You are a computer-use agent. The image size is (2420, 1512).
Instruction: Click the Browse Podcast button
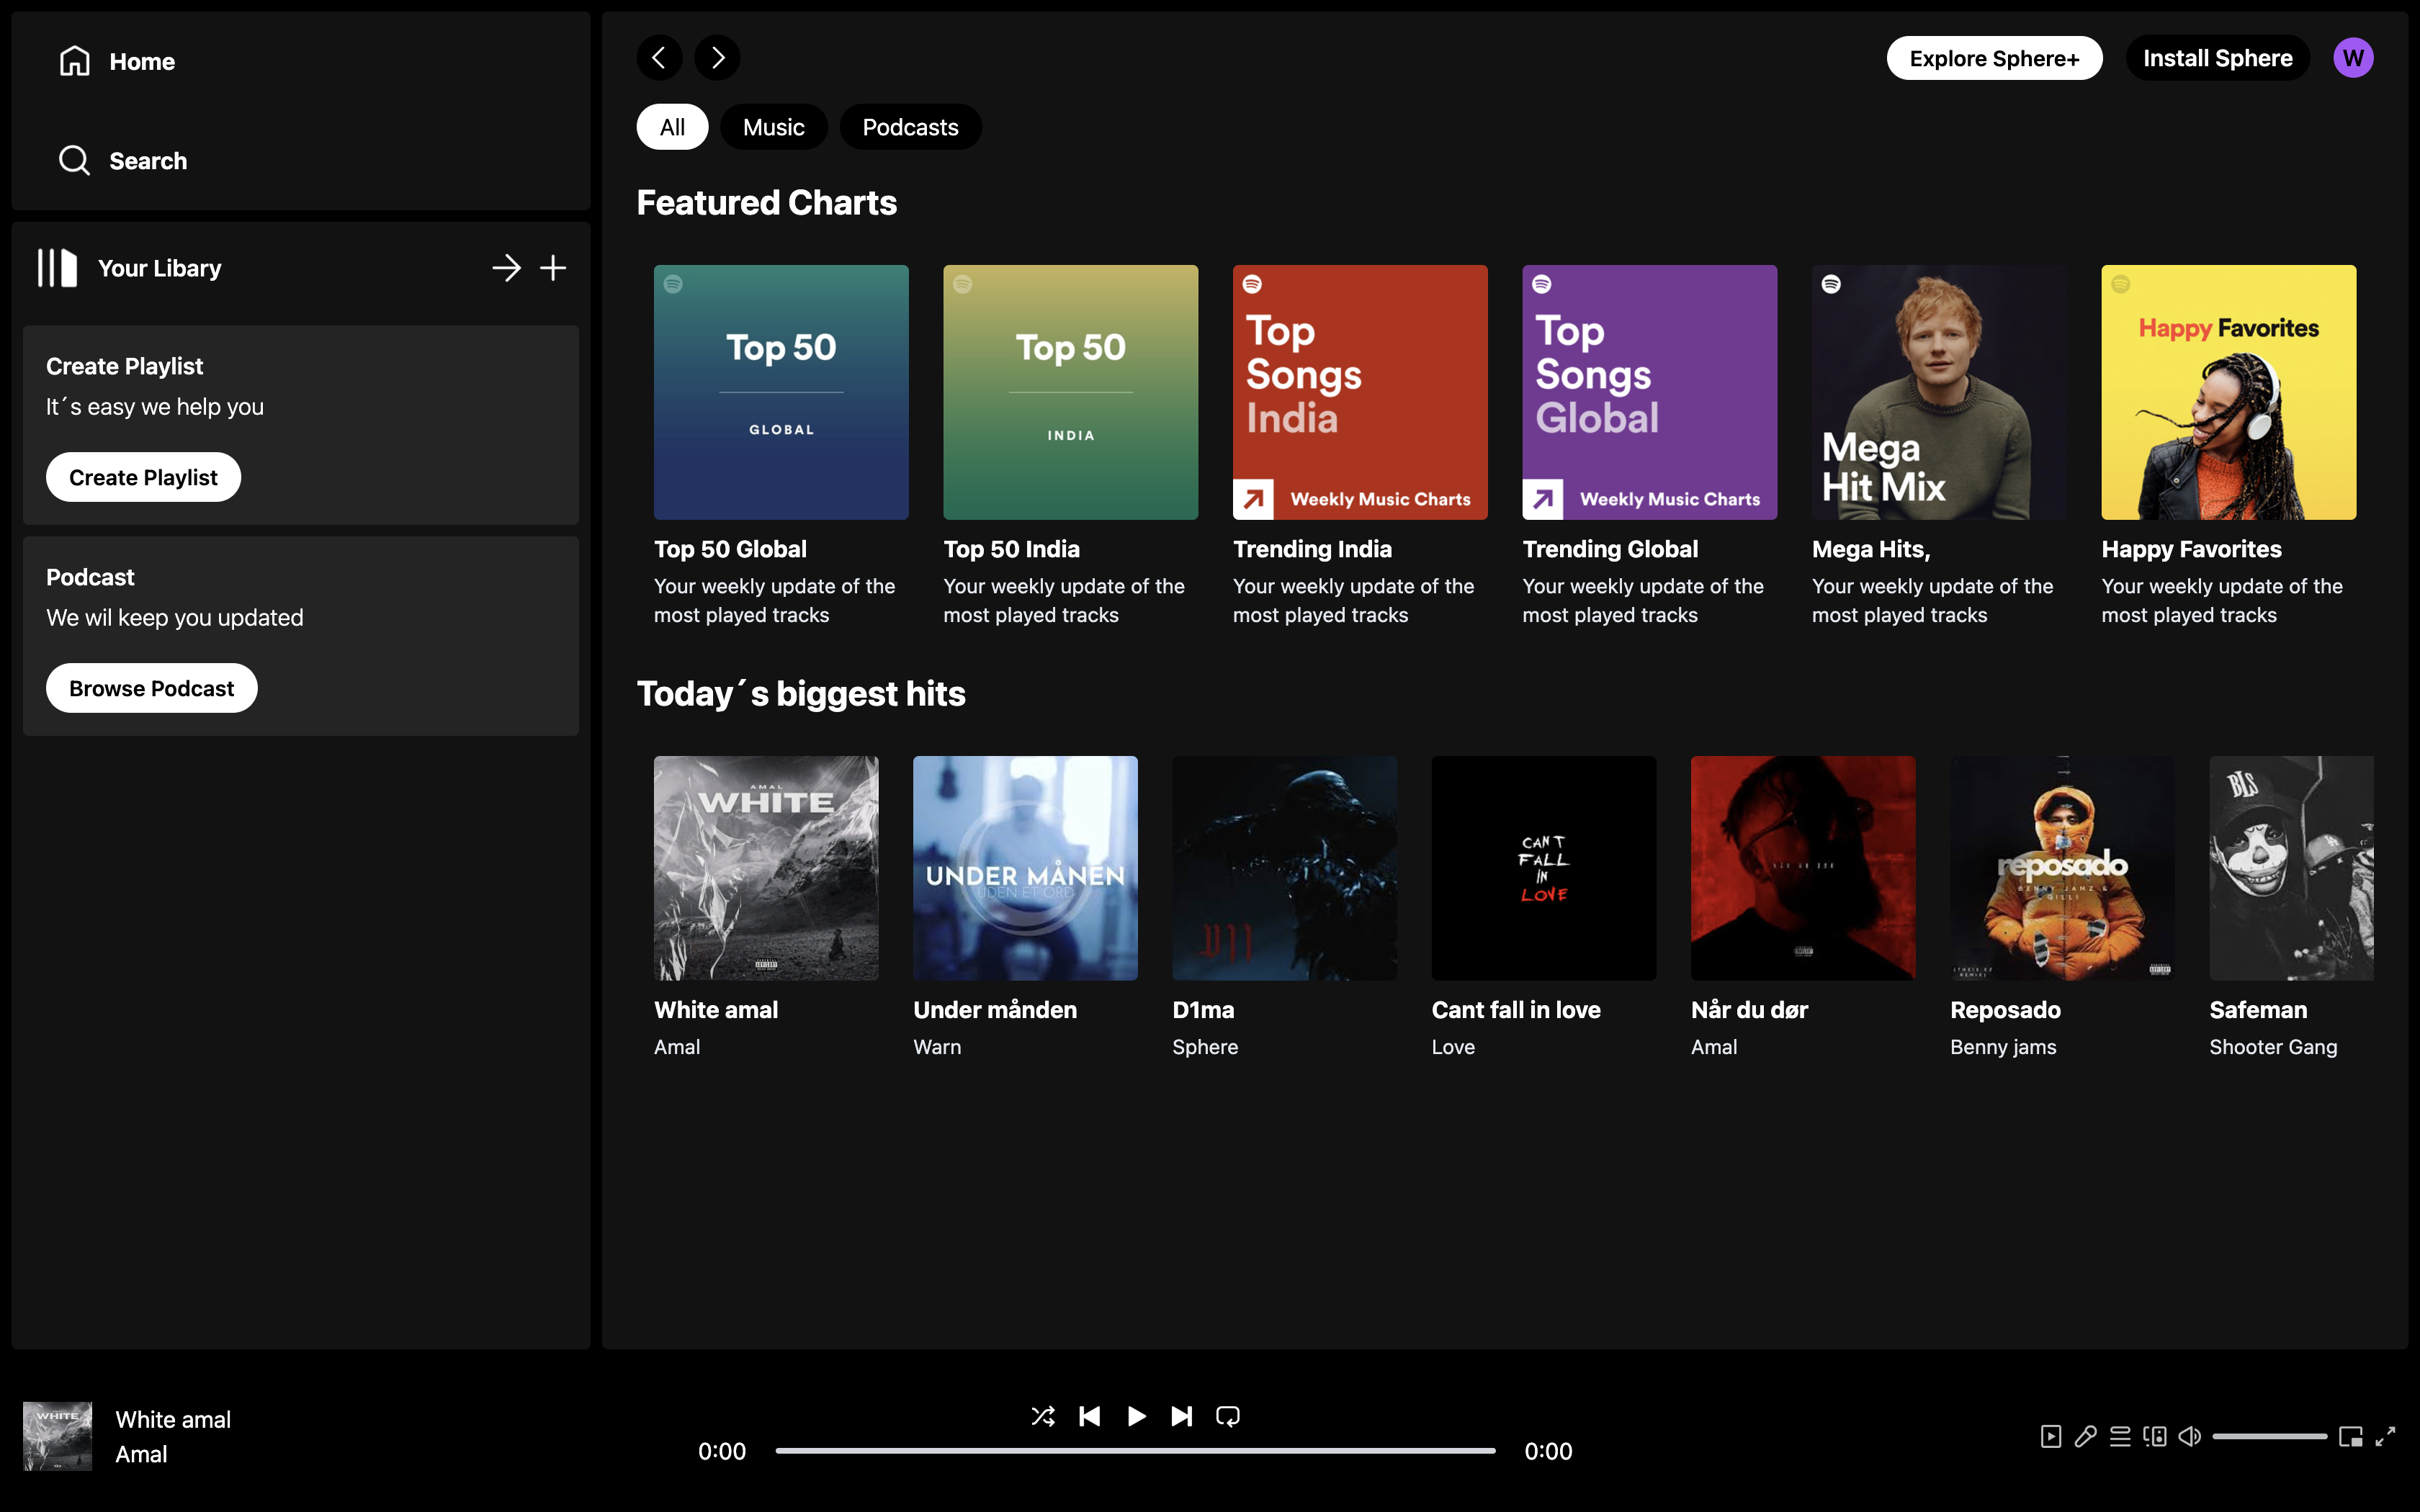pyautogui.click(x=151, y=688)
